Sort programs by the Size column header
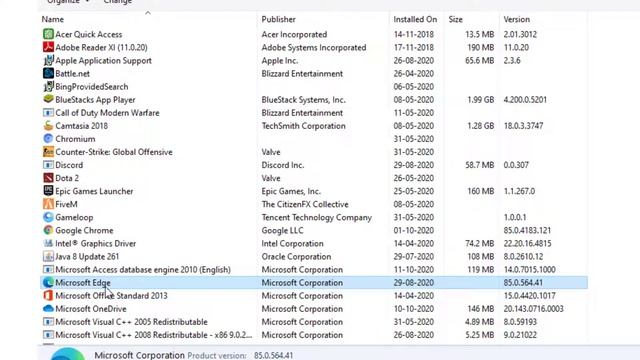 [456, 19]
